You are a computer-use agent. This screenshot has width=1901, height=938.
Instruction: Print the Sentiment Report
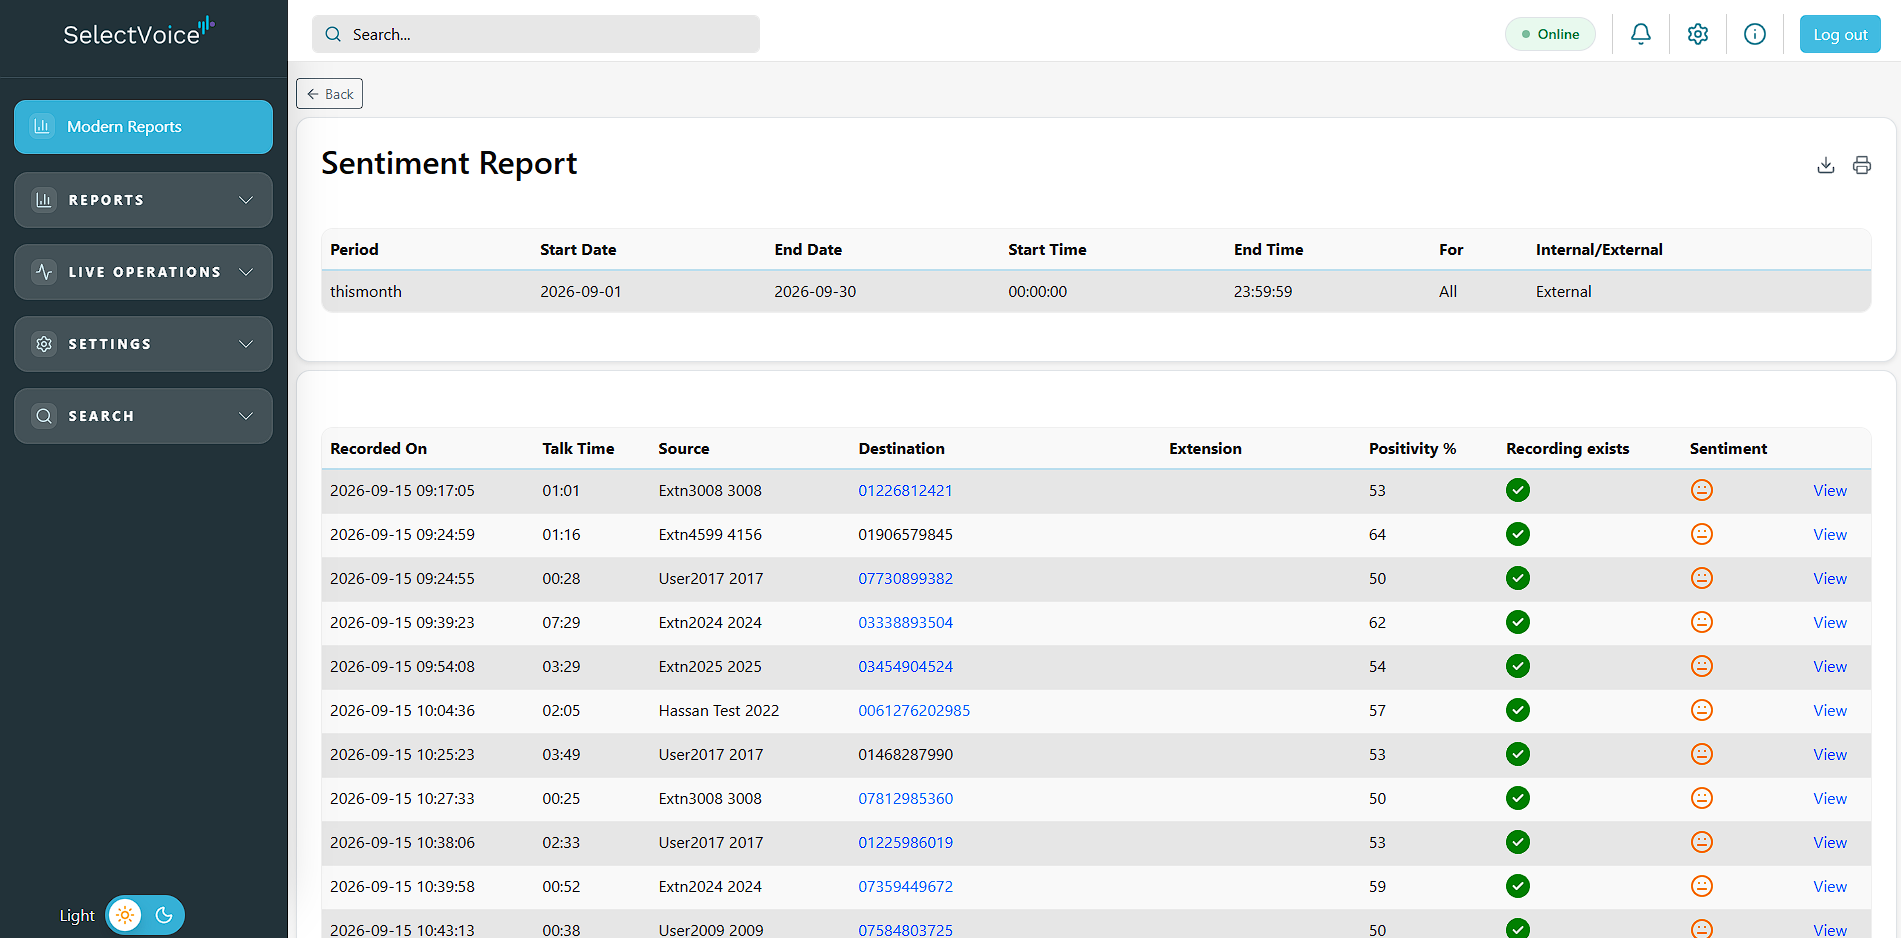tap(1862, 165)
